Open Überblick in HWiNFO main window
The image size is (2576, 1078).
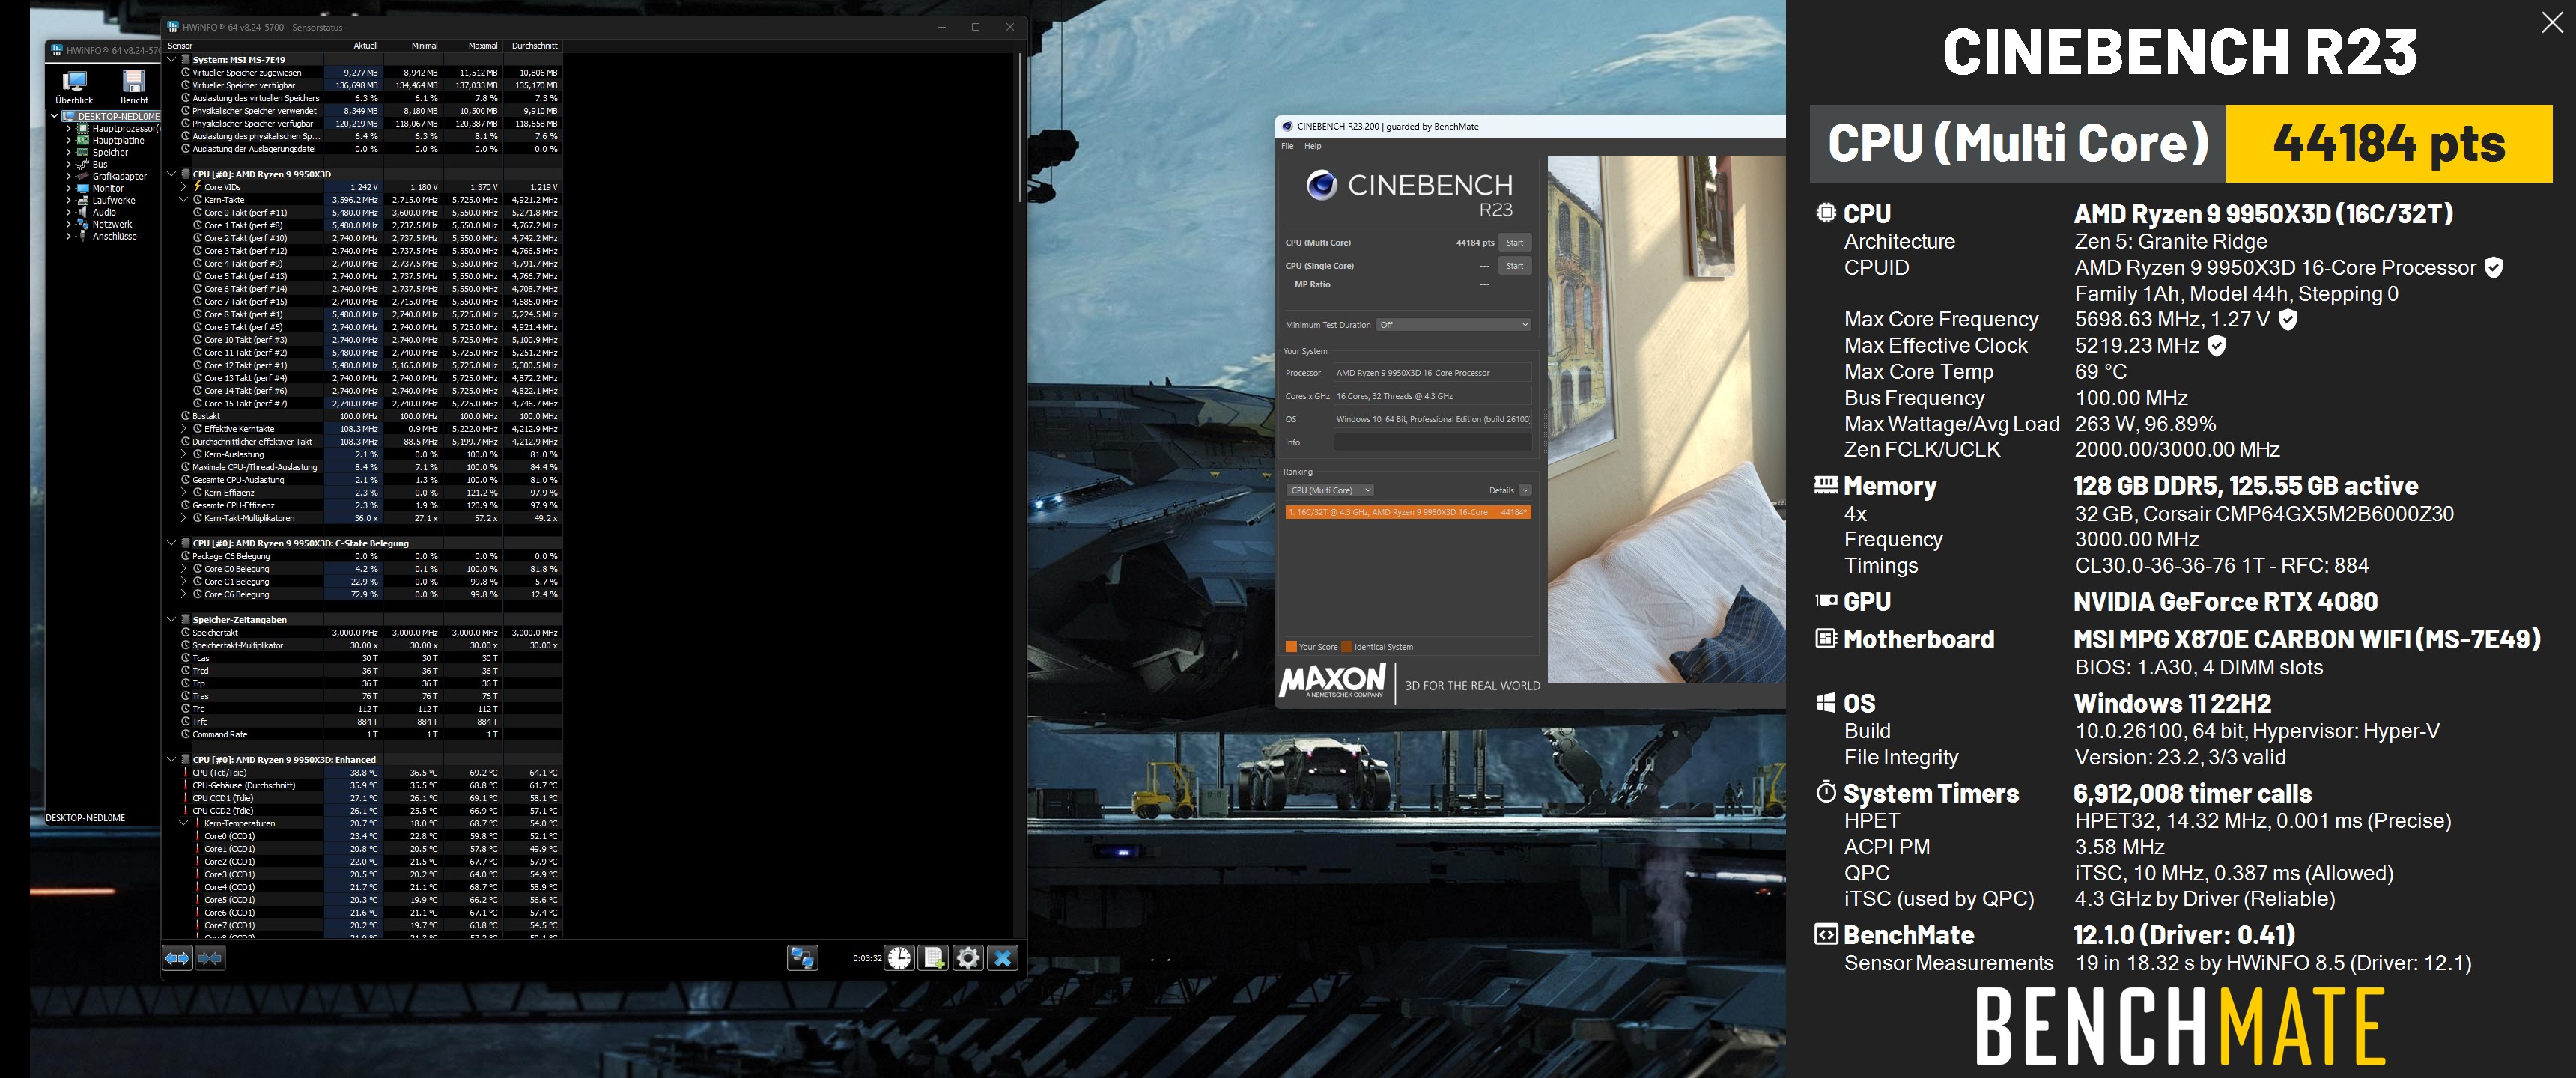74,87
